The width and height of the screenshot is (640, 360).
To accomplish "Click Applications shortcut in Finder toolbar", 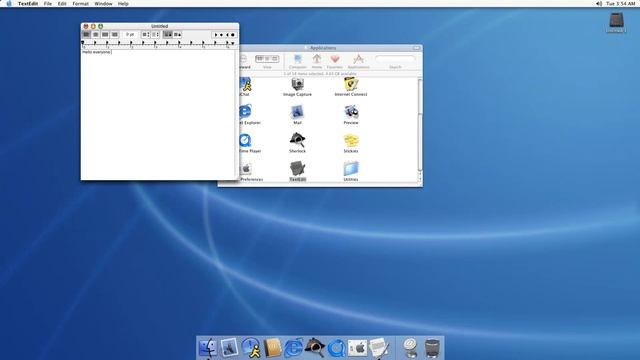I will coord(358,62).
